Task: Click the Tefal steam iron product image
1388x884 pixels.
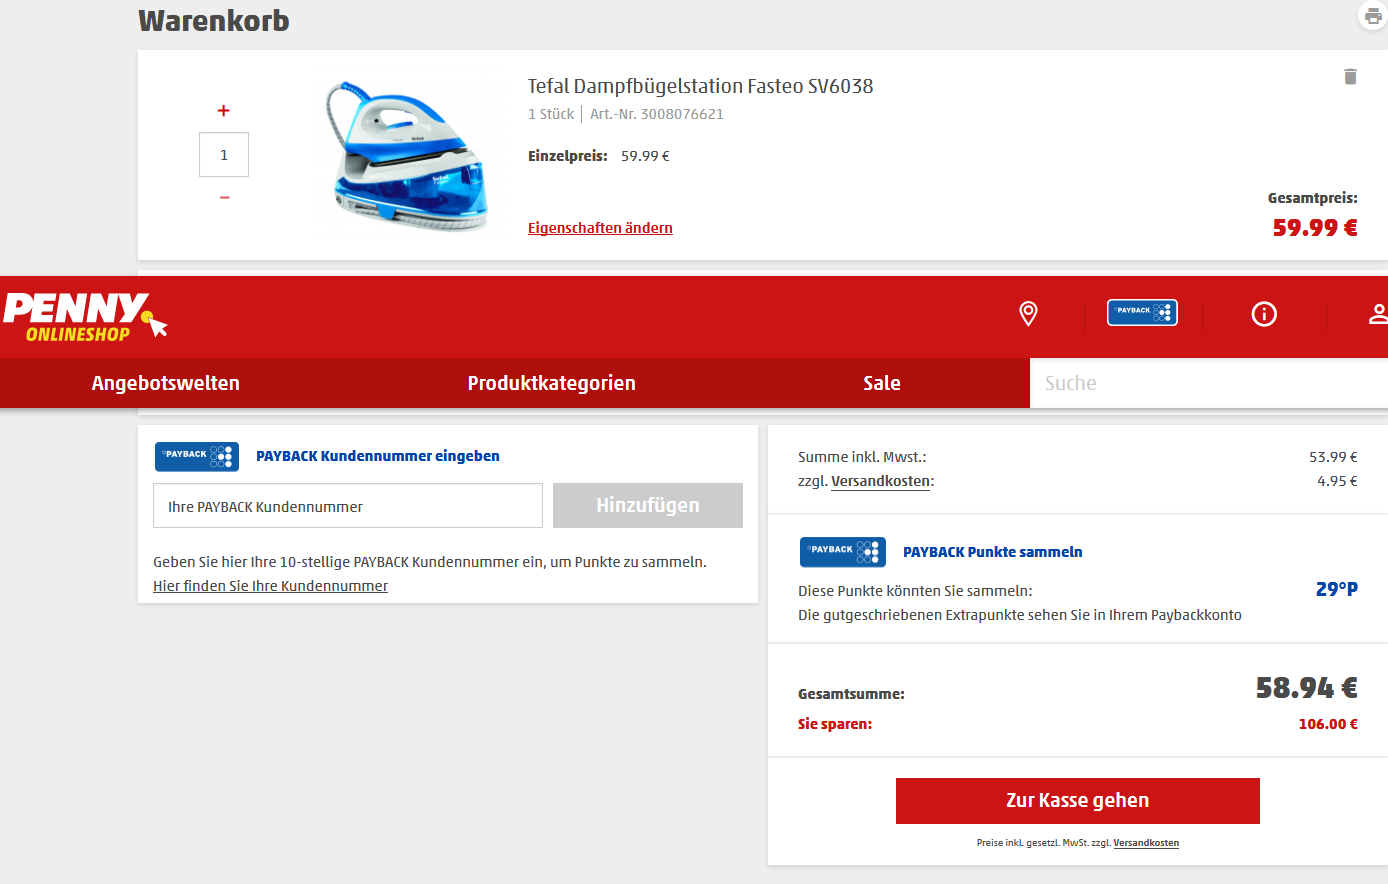Action: point(410,157)
